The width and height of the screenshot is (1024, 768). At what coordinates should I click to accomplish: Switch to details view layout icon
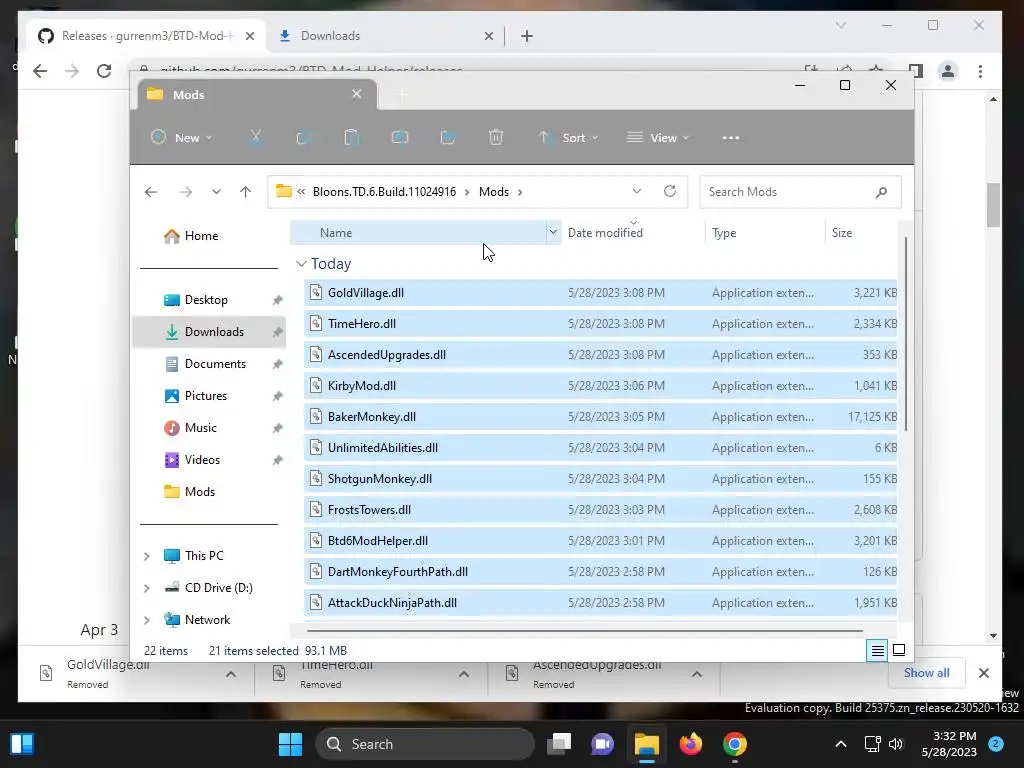click(877, 650)
